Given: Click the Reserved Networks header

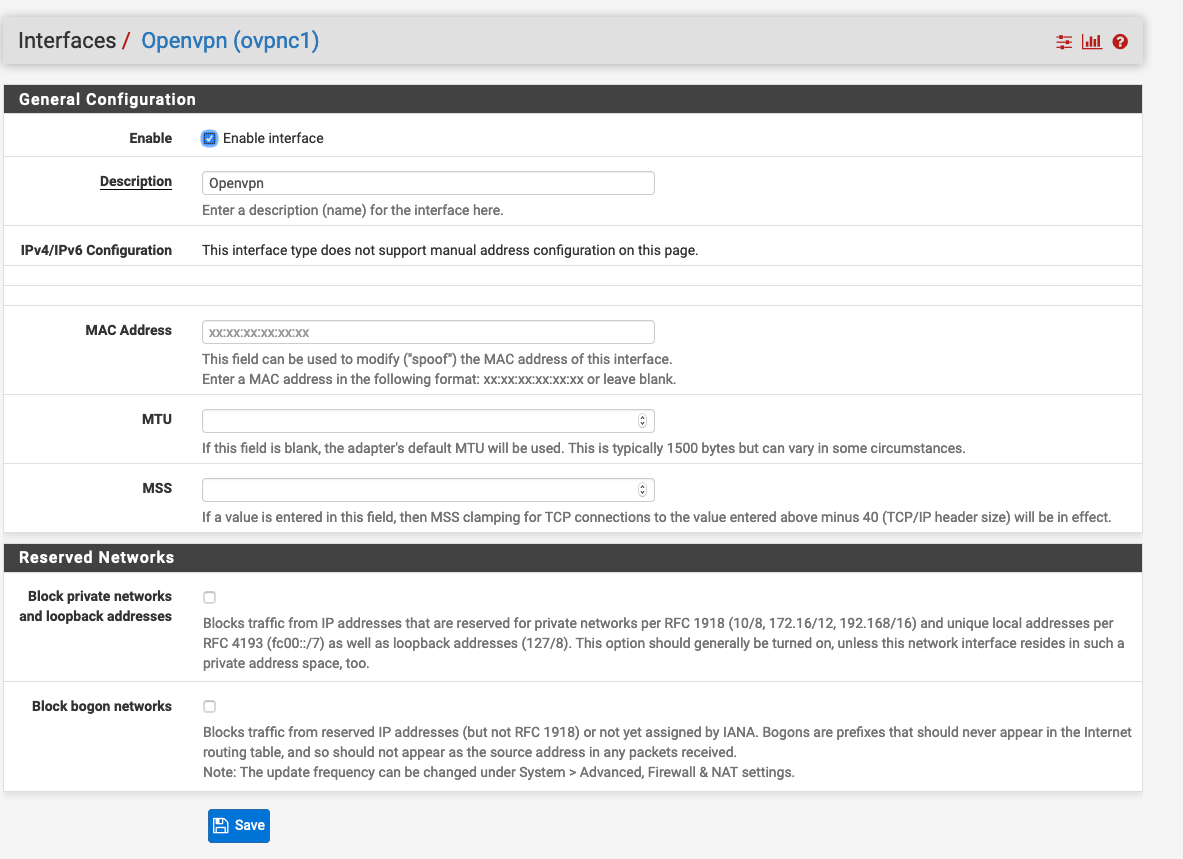Looking at the screenshot, I should [x=97, y=557].
